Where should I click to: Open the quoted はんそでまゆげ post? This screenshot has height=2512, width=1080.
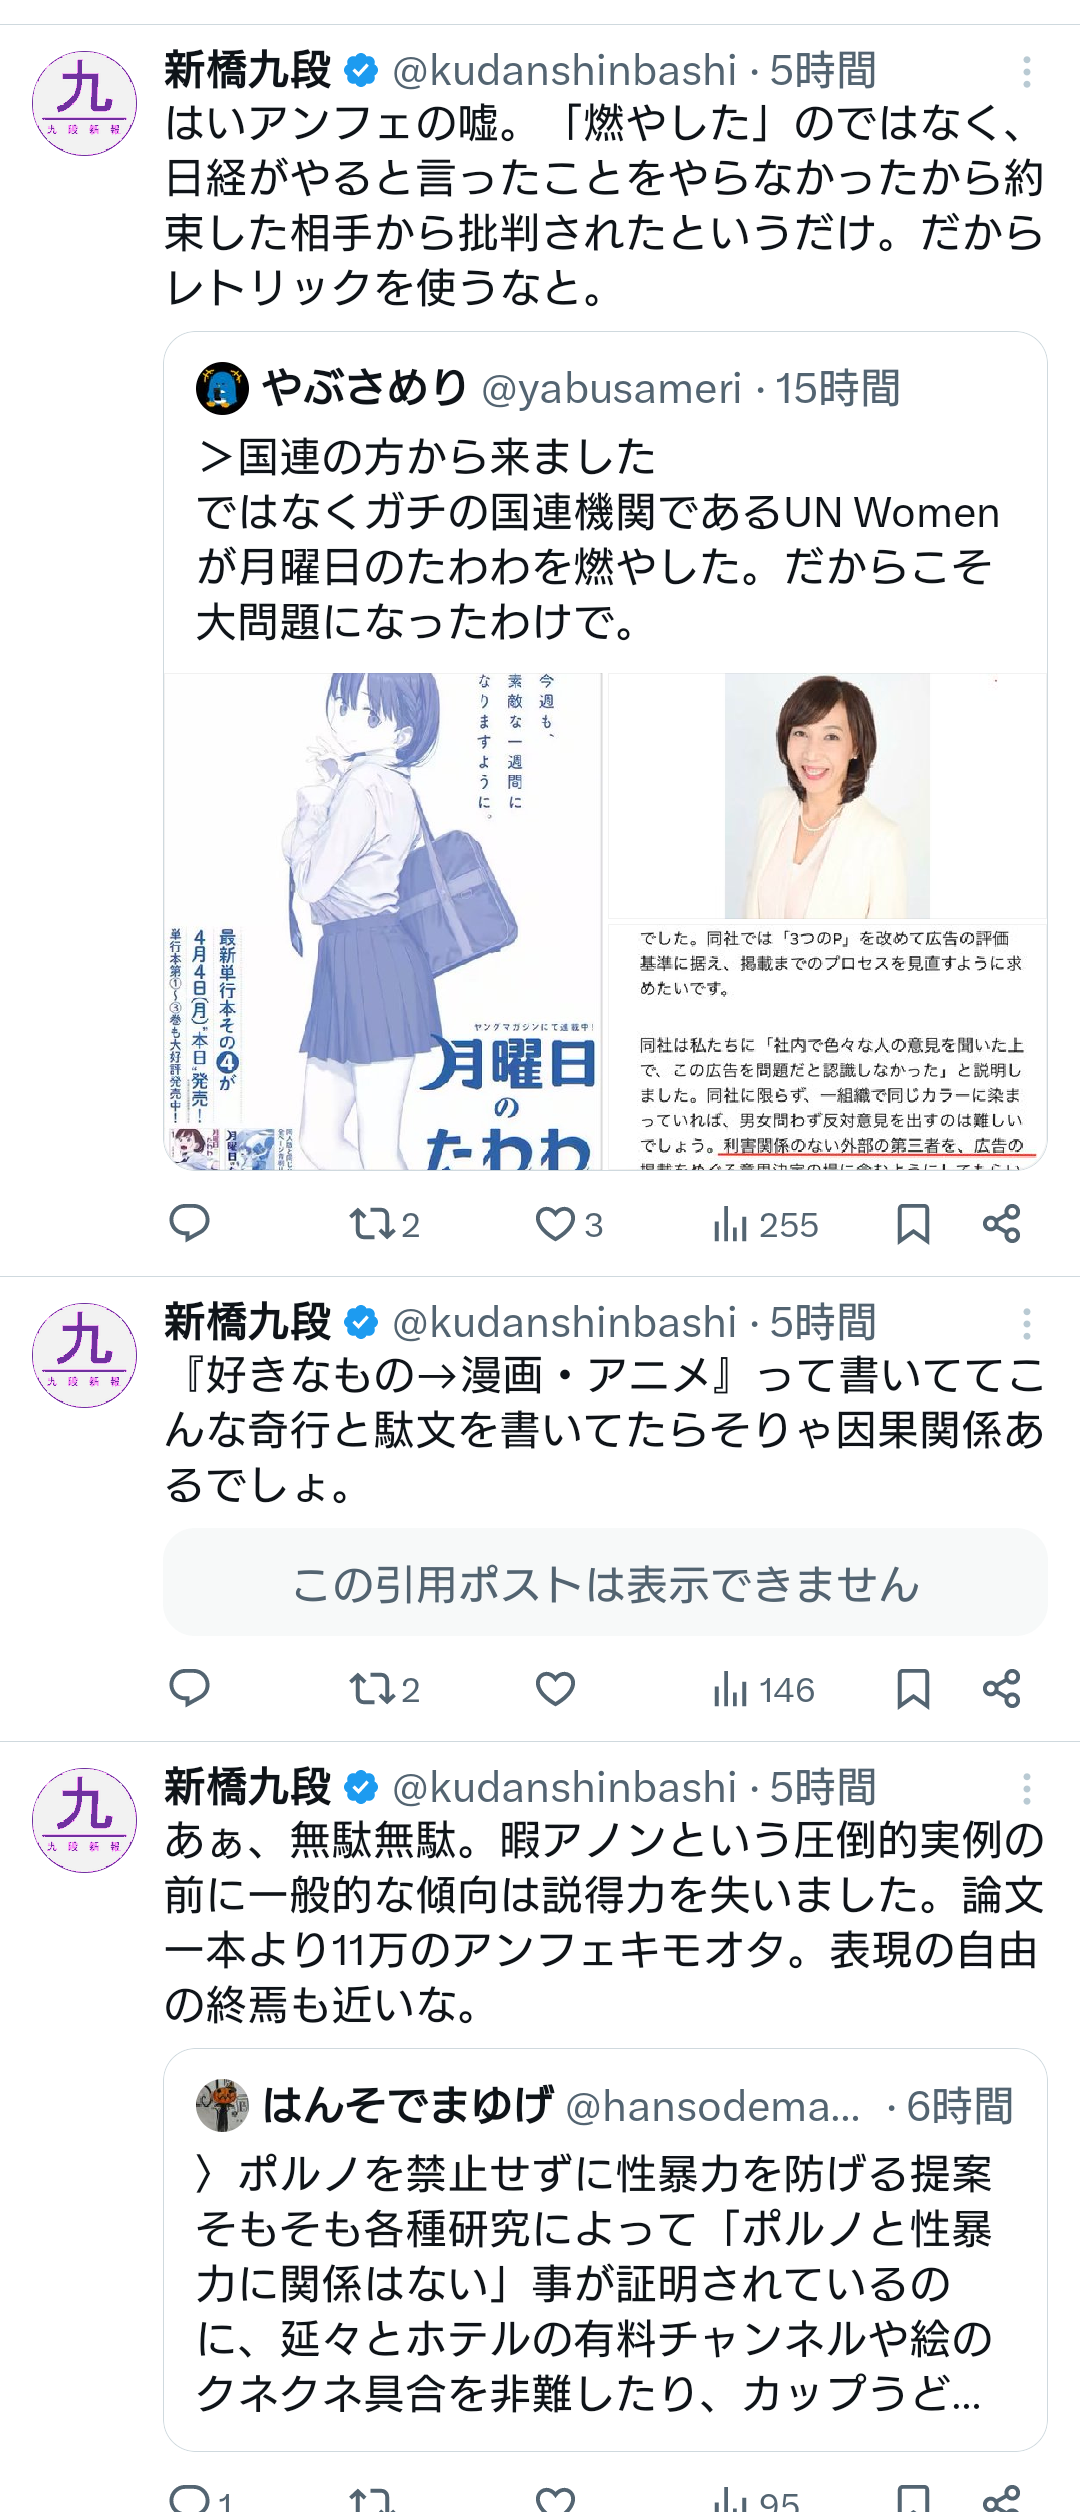point(605,2250)
